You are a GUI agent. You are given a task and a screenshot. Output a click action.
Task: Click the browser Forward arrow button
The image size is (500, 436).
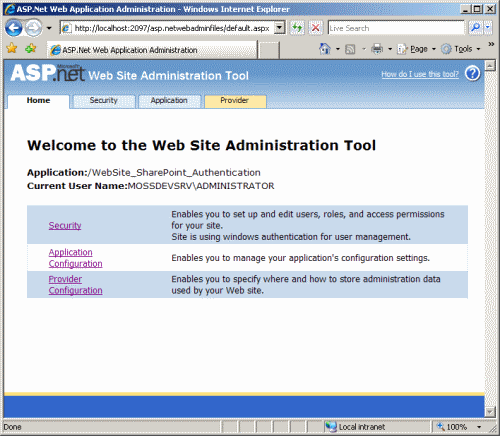33,28
